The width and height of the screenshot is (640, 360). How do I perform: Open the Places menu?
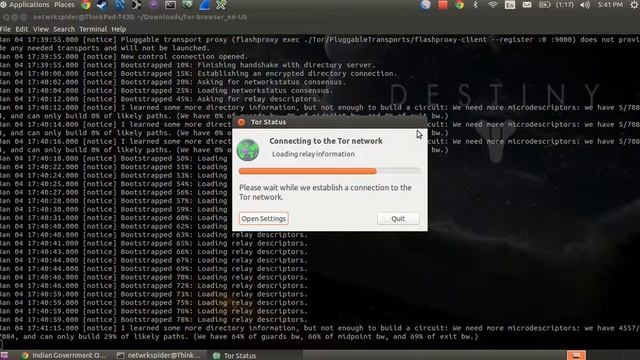[x=64, y=4]
